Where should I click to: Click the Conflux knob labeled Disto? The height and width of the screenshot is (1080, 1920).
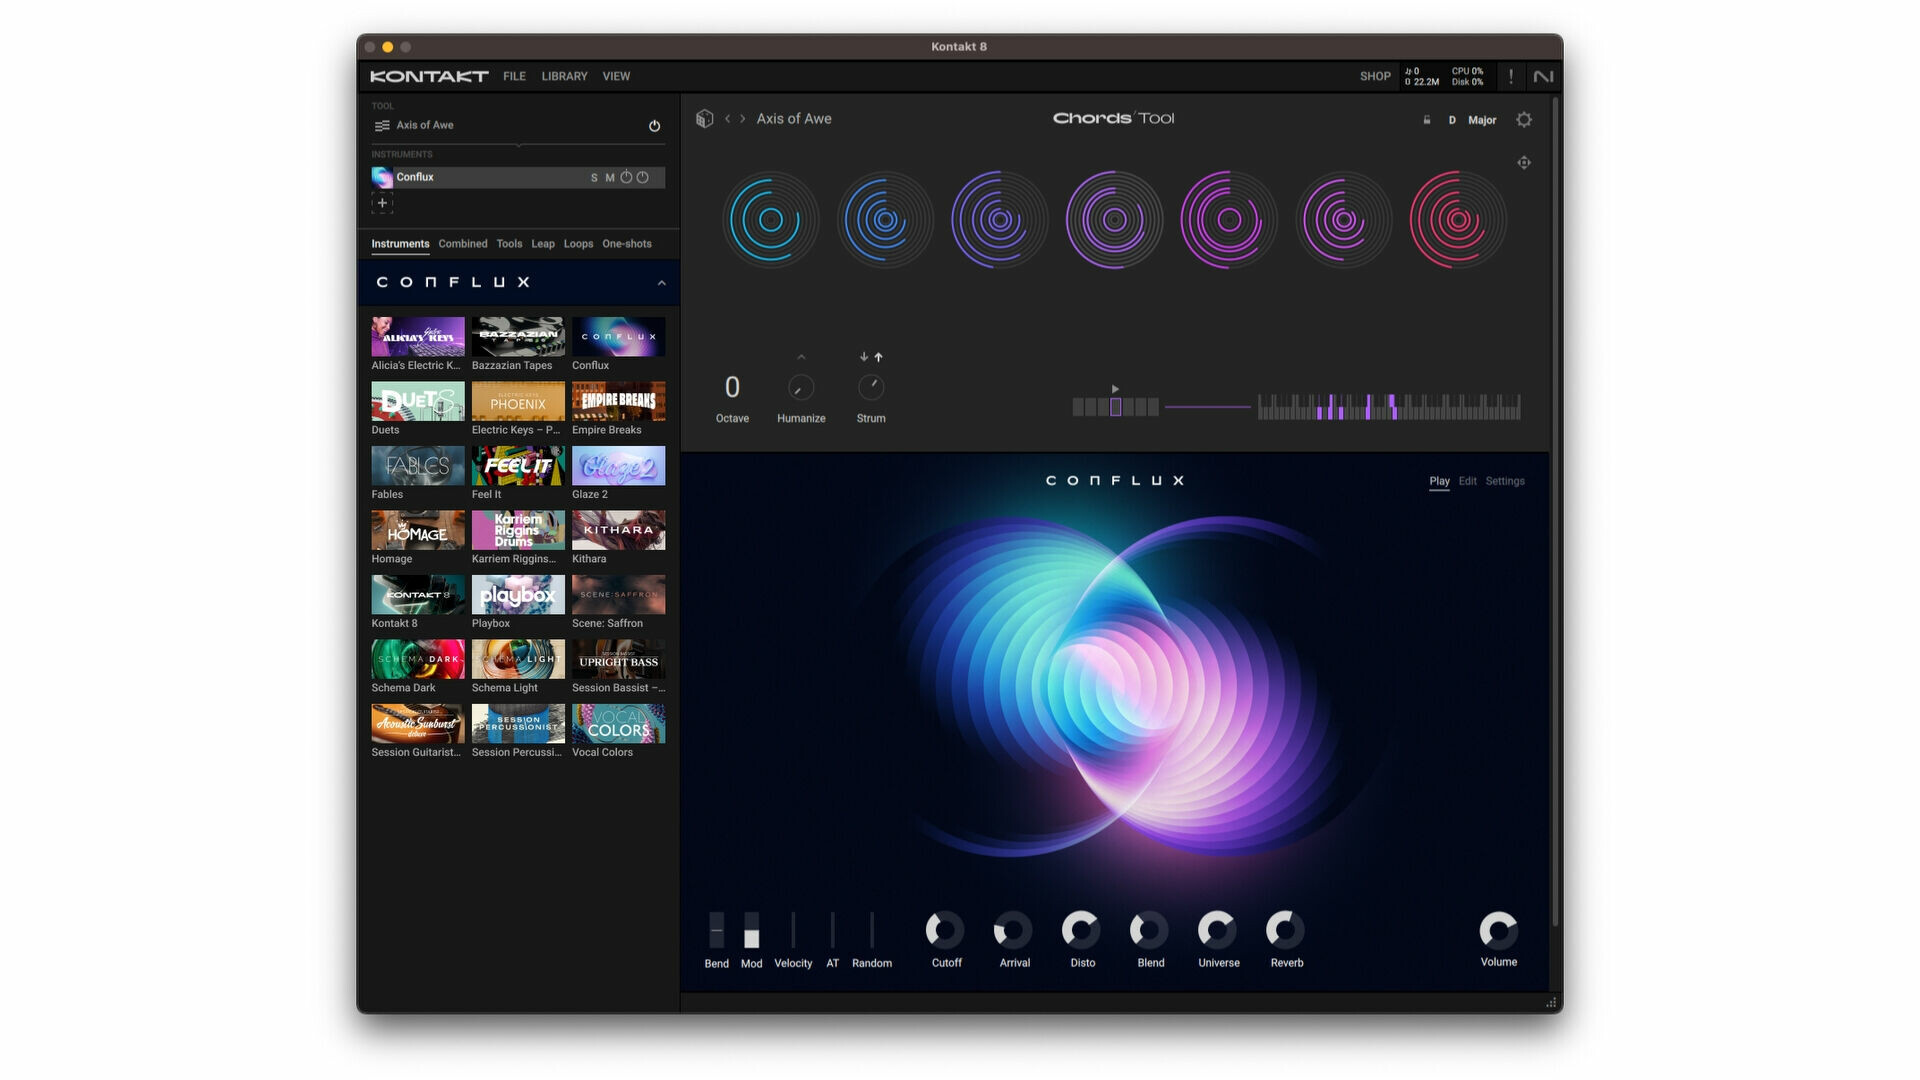(x=1081, y=930)
